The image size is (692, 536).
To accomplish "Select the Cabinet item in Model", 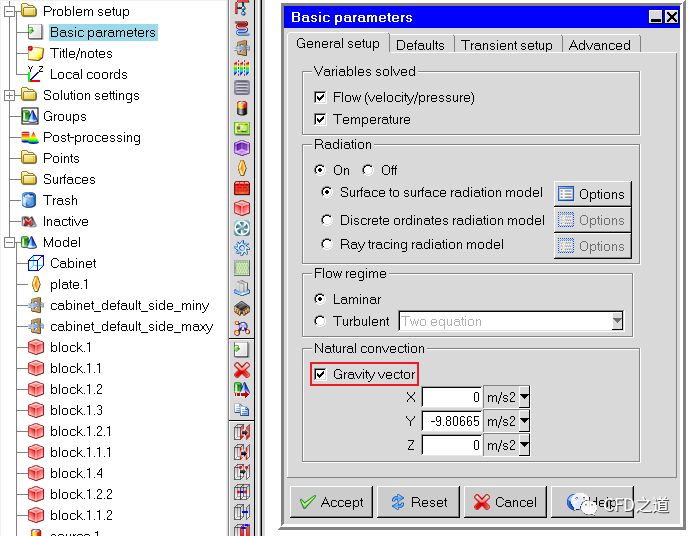I will pos(73,263).
